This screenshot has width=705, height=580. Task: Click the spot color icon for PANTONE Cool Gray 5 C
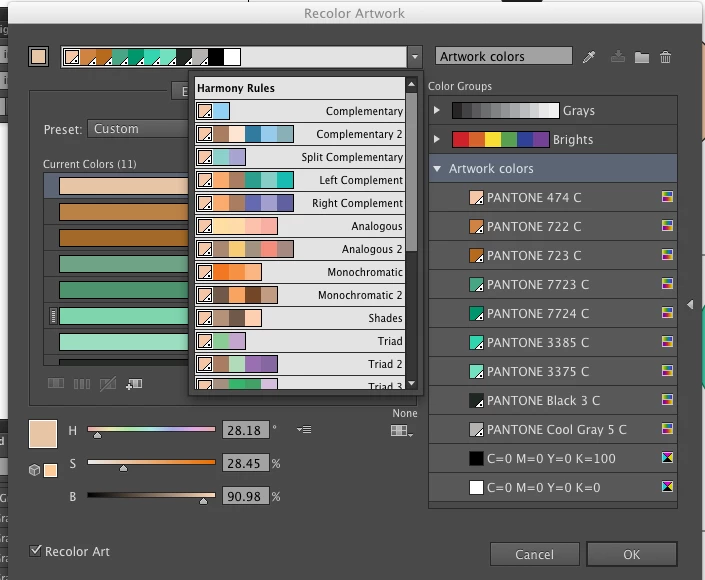click(x=667, y=428)
